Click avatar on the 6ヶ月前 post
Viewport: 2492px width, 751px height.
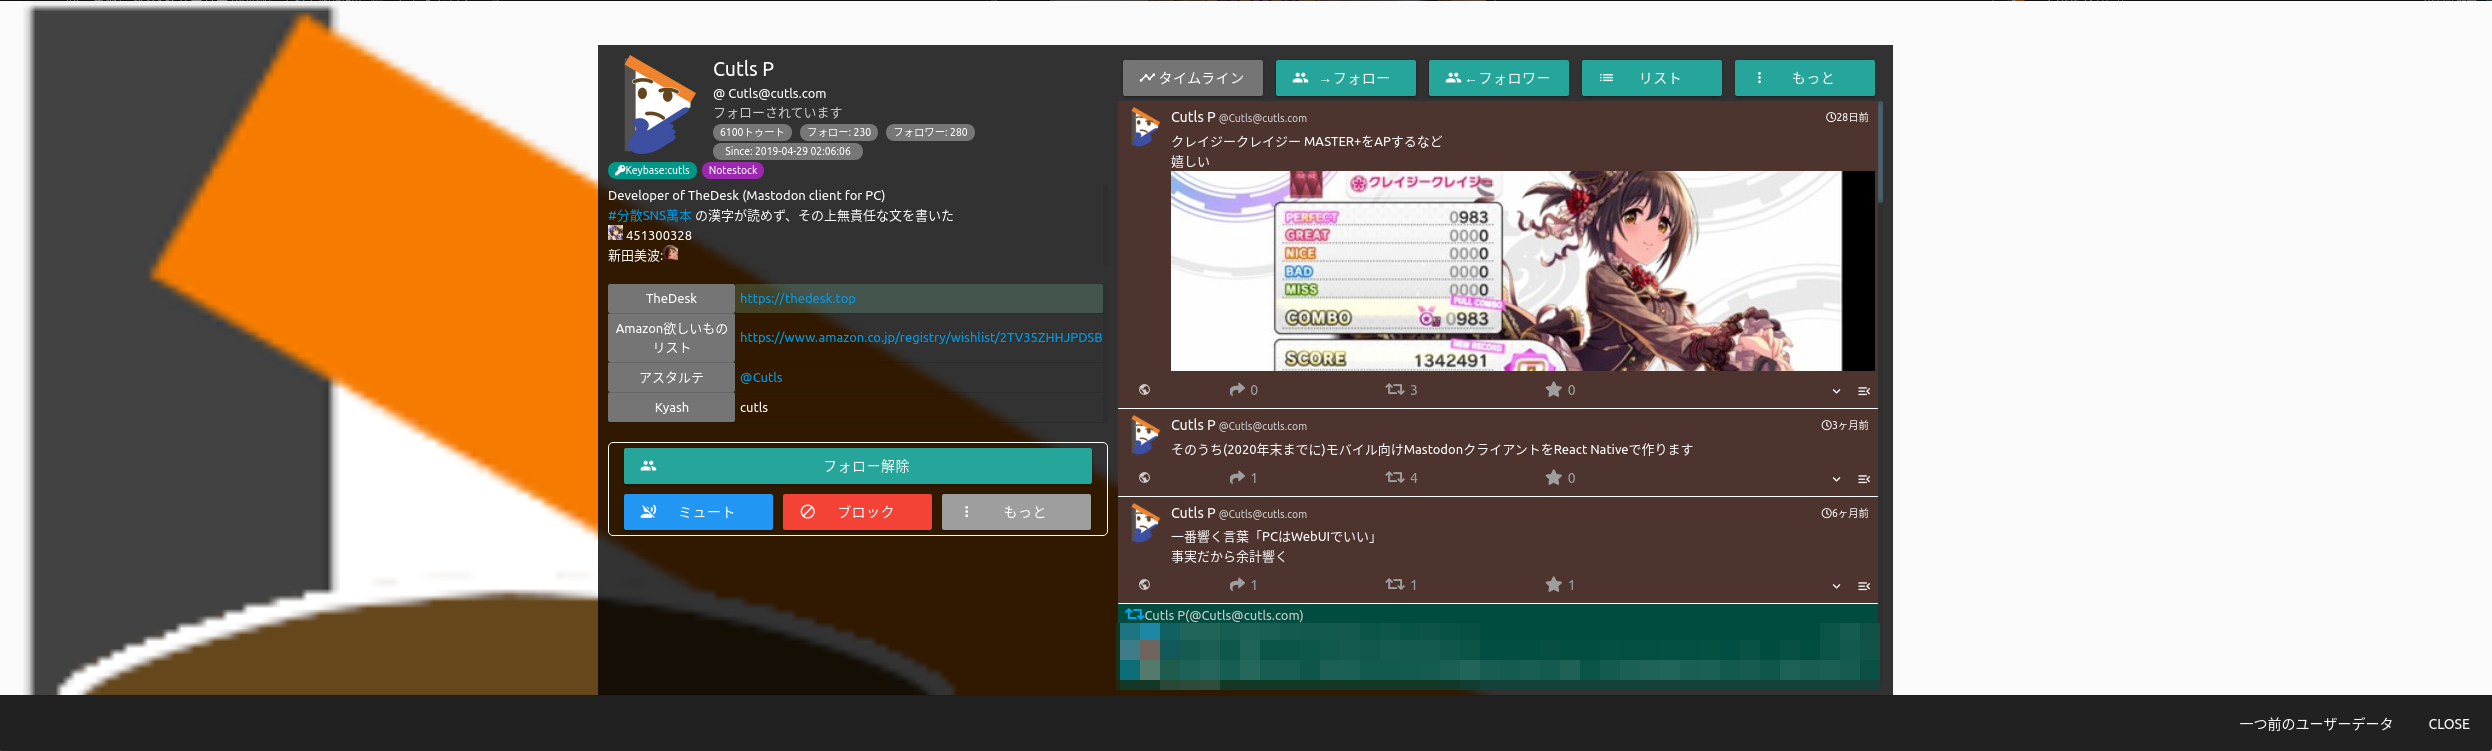(1145, 523)
